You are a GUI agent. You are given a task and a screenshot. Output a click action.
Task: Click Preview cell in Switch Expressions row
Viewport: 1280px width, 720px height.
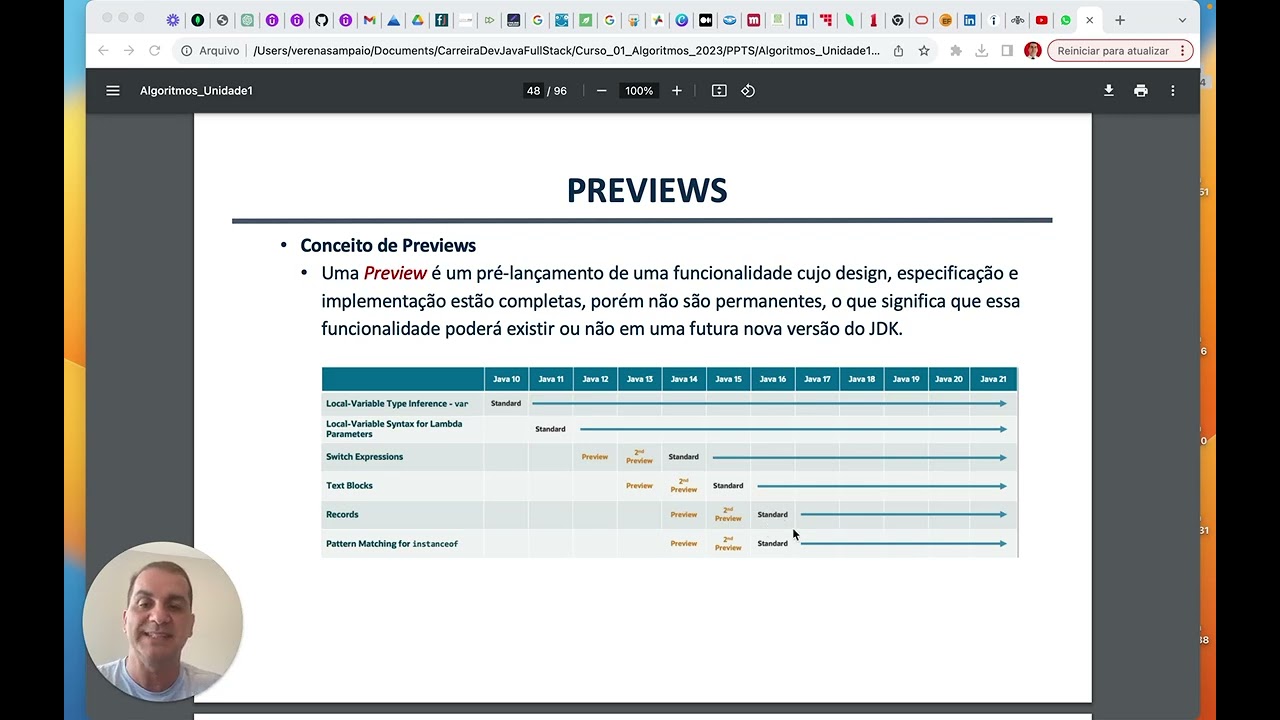595,457
